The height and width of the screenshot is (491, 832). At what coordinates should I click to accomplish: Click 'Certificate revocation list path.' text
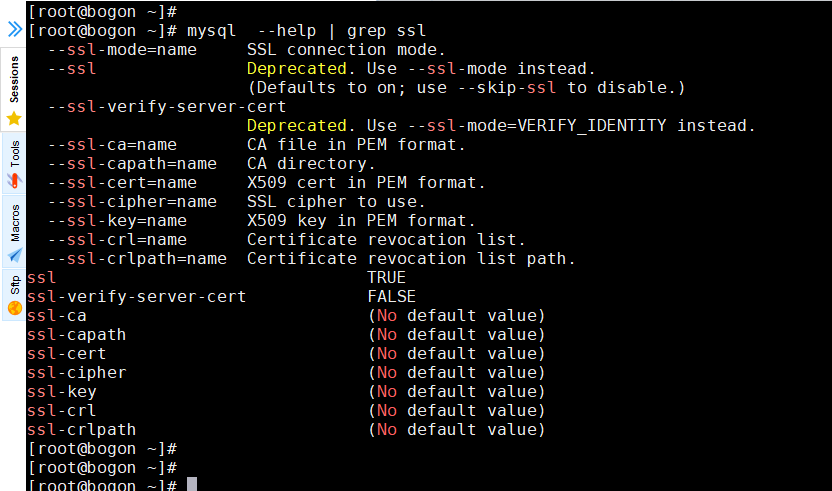411,259
